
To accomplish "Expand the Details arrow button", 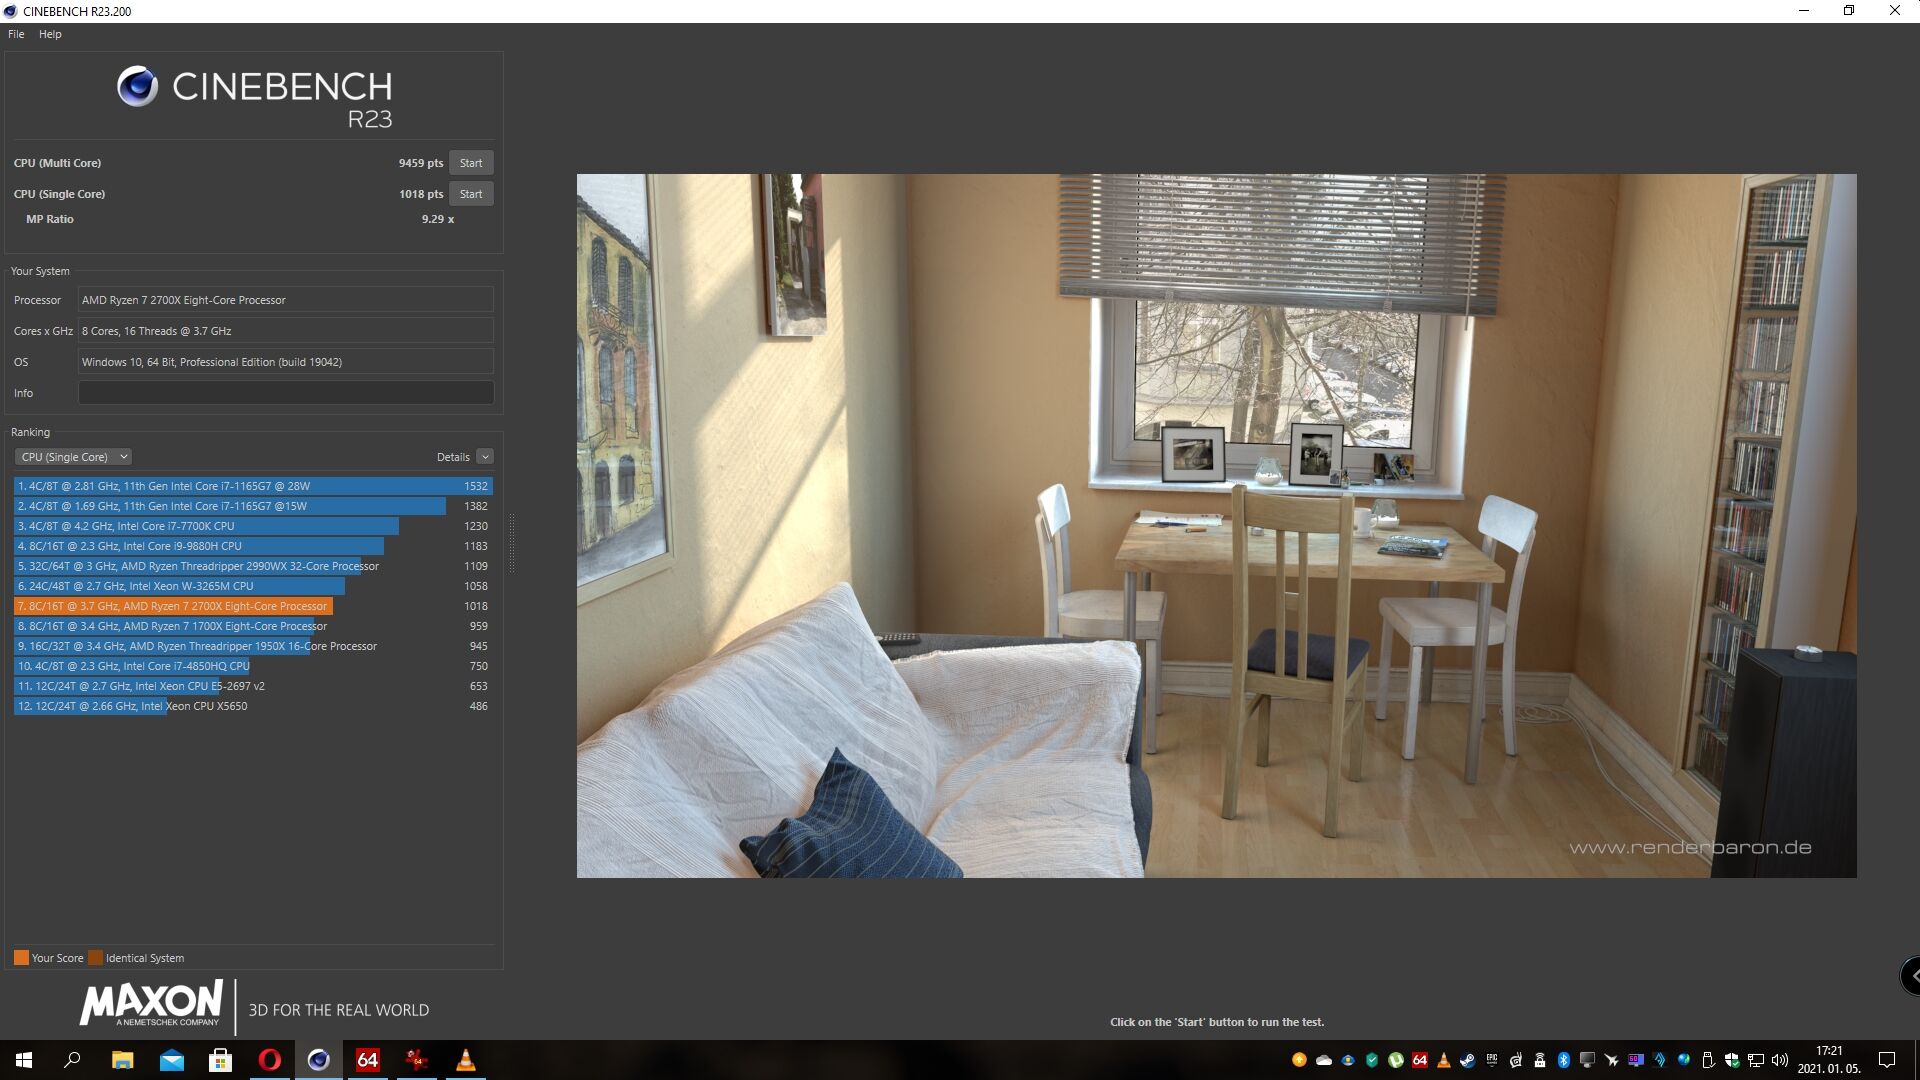I will (x=485, y=457).
